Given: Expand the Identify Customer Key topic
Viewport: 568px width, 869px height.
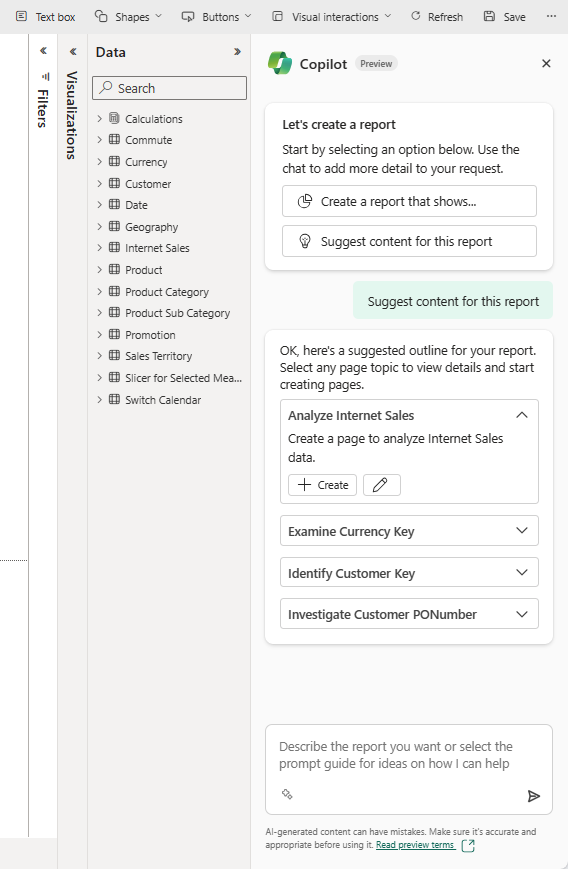Looking at the screenshot, I should [x=410, y=572].
